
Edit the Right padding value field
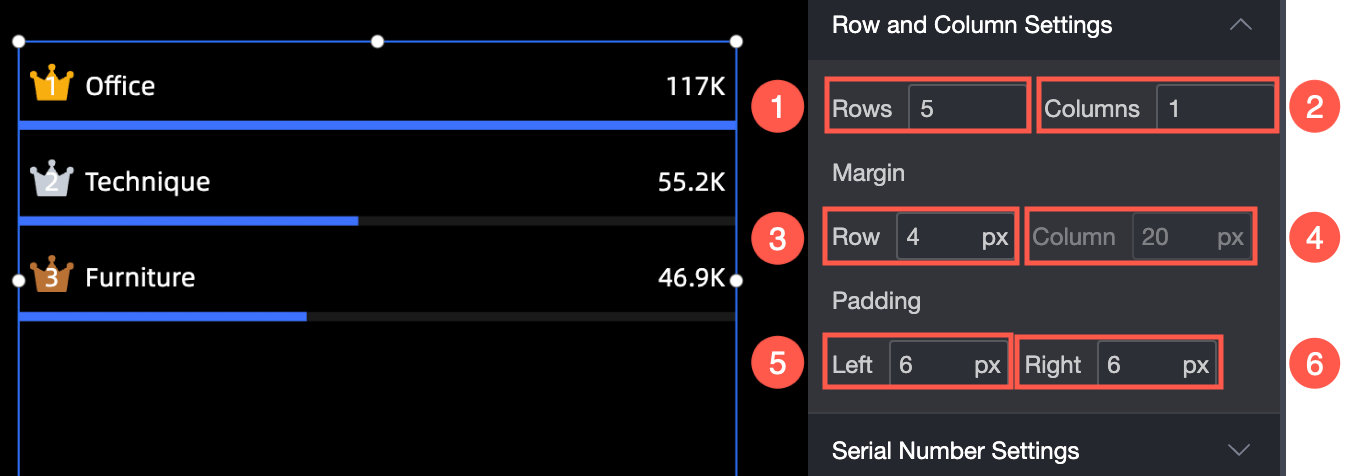click(x=1156, y=365)
